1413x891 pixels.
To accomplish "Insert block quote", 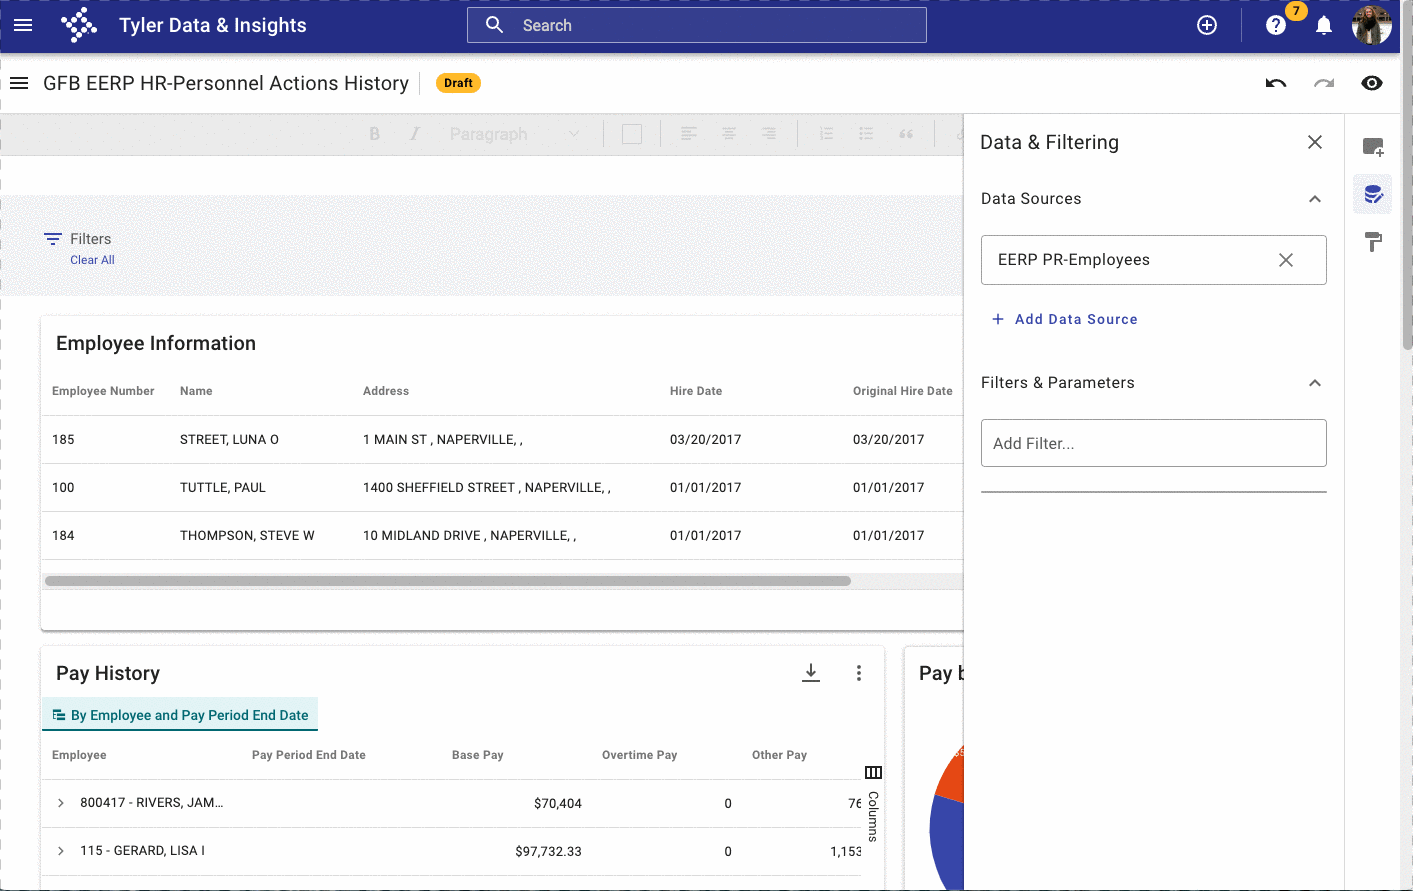I will pos(906,134).
